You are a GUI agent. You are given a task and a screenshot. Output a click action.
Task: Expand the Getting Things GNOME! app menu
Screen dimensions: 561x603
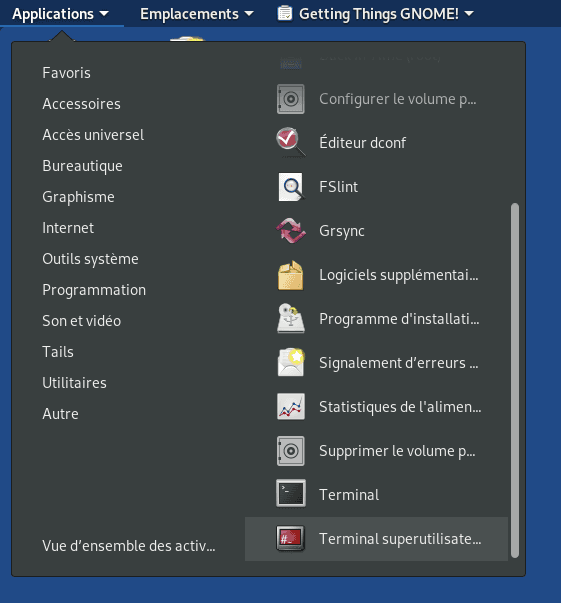[x=375, y=14]
